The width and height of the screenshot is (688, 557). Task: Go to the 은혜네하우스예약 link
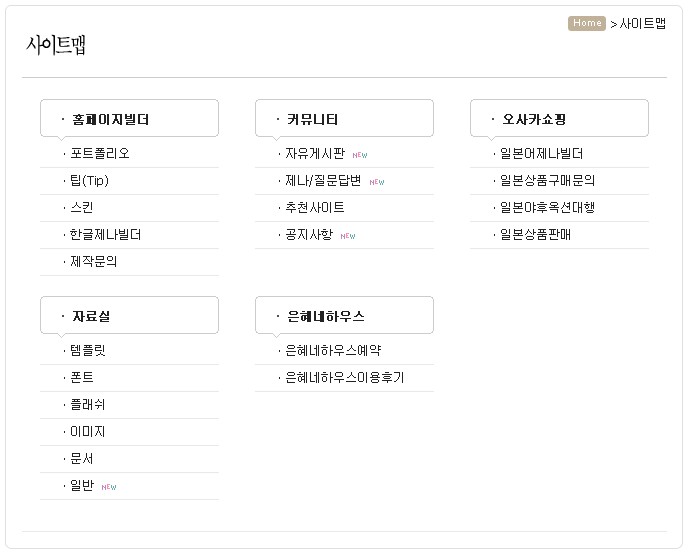[x=333, y=351]
